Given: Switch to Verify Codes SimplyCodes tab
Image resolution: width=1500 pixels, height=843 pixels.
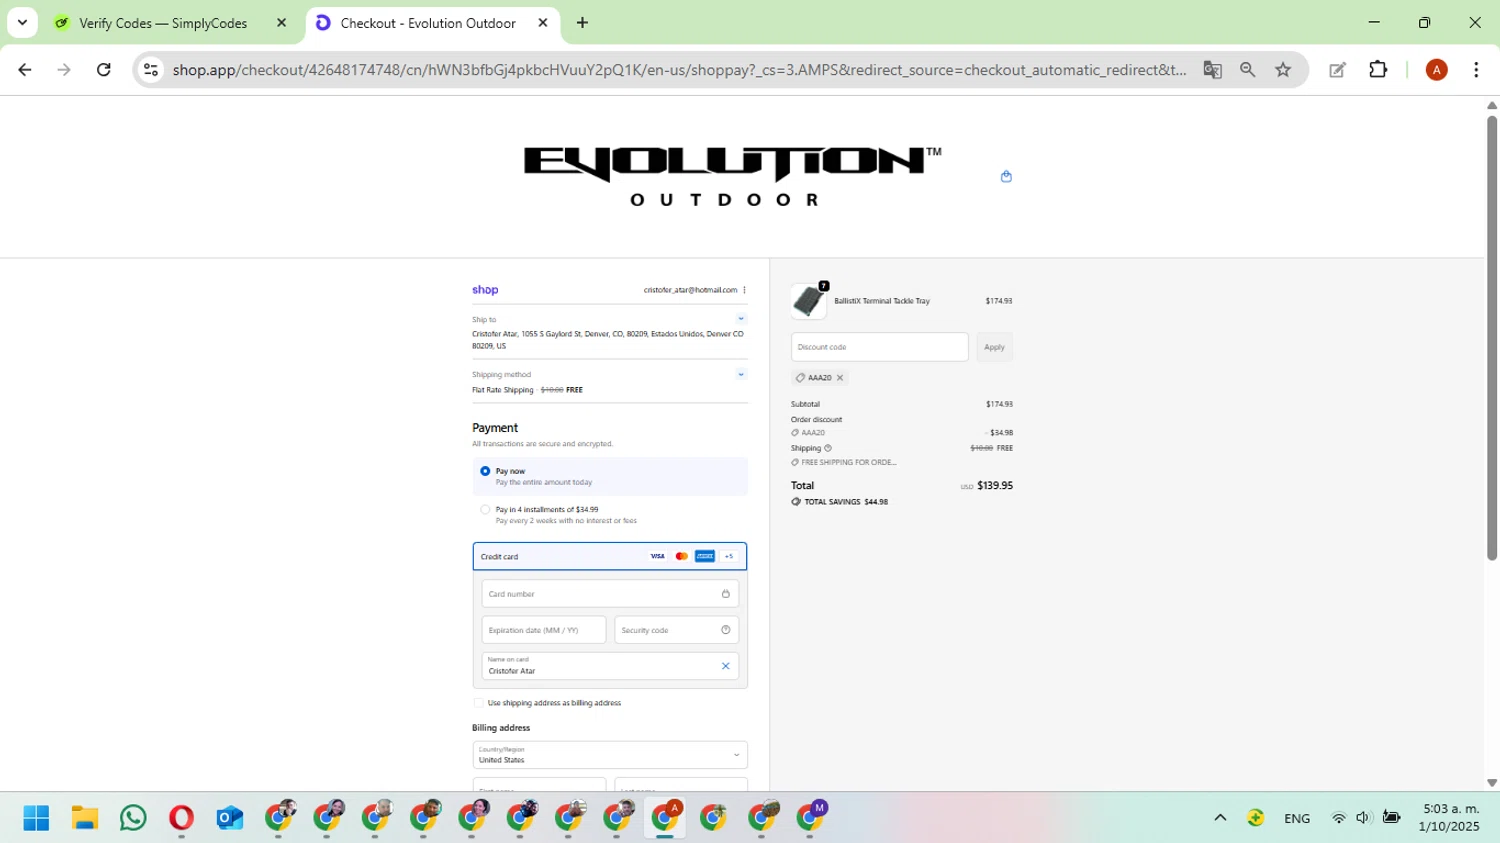Looking at the screenshot, I should 163,23.
